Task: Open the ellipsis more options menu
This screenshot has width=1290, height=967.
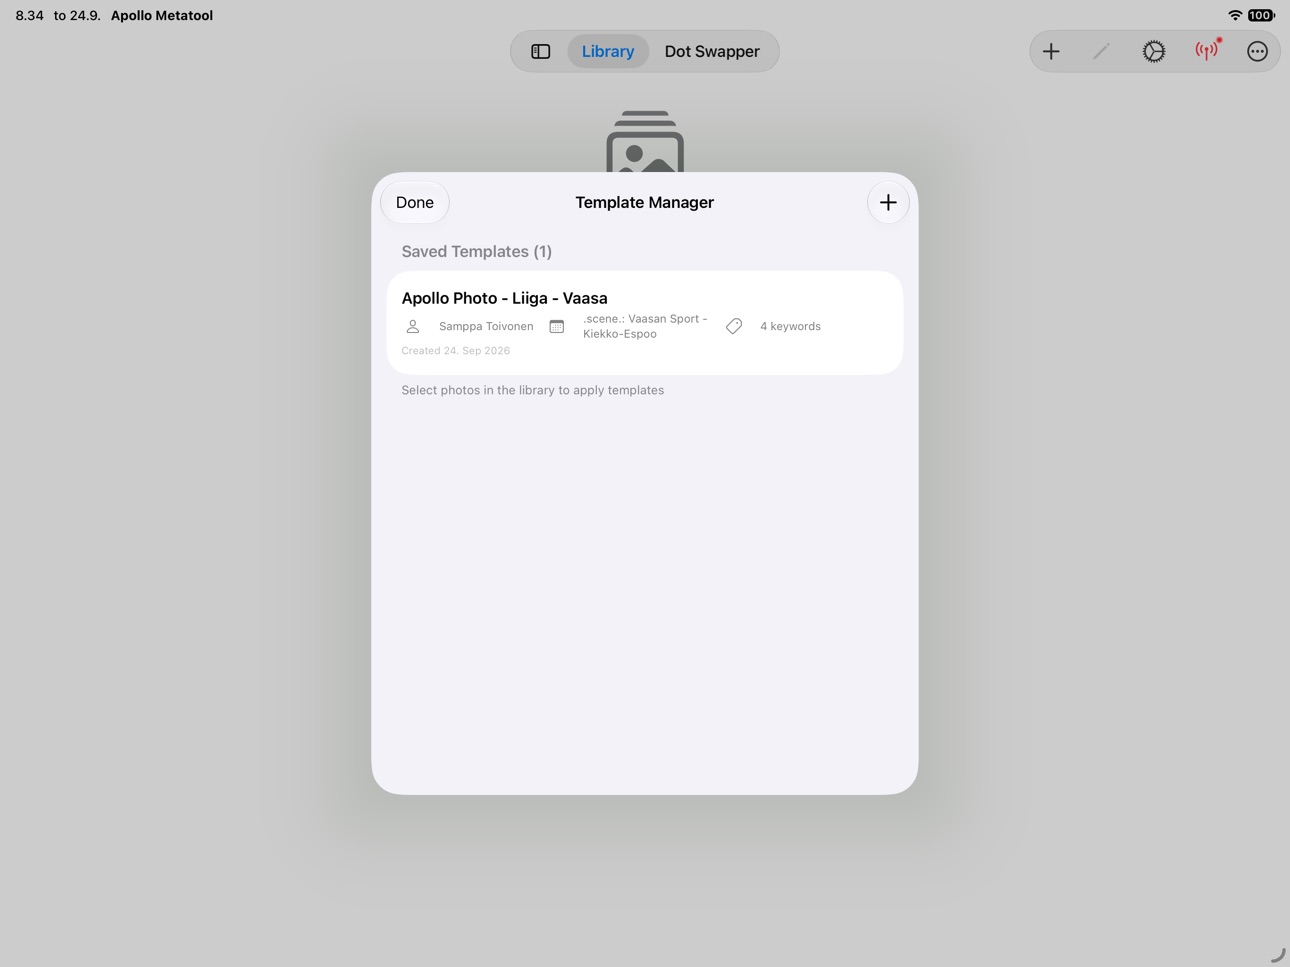Action: click(x=1257, y=51)
